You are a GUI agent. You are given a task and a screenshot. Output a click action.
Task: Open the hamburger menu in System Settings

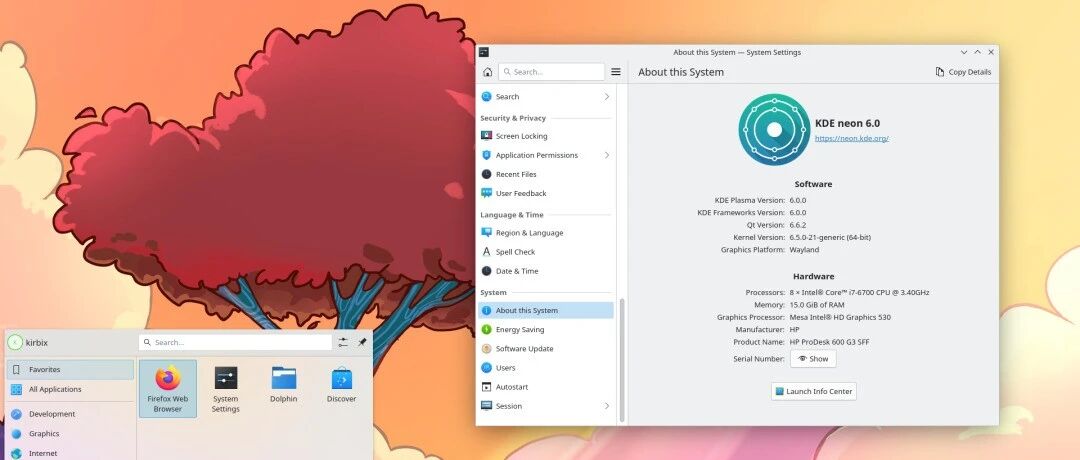click(616, 72)
